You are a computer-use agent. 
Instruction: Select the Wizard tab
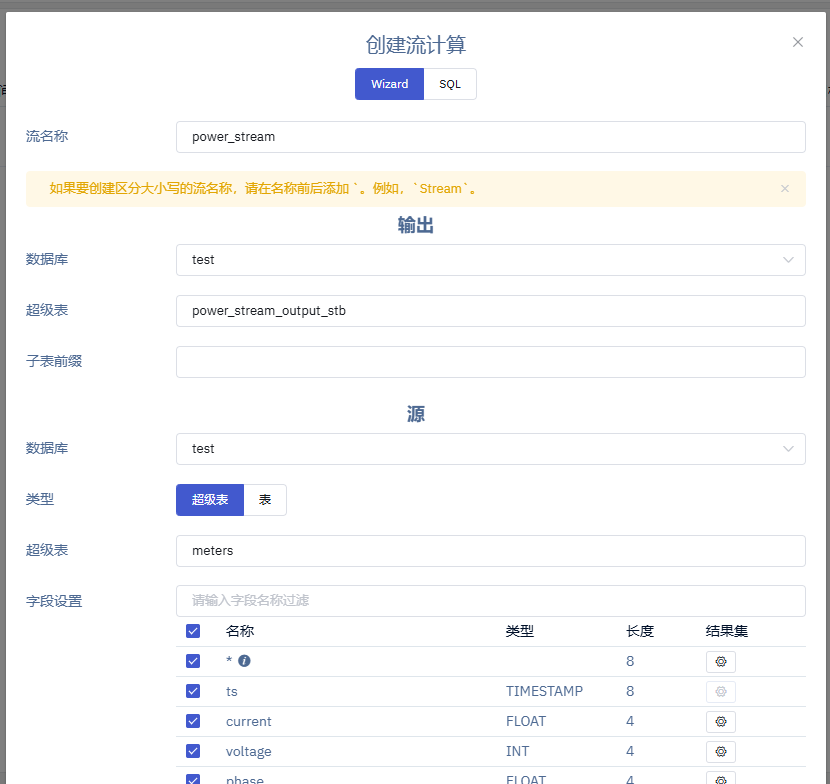pyautogui.click(x=389, y=84)
